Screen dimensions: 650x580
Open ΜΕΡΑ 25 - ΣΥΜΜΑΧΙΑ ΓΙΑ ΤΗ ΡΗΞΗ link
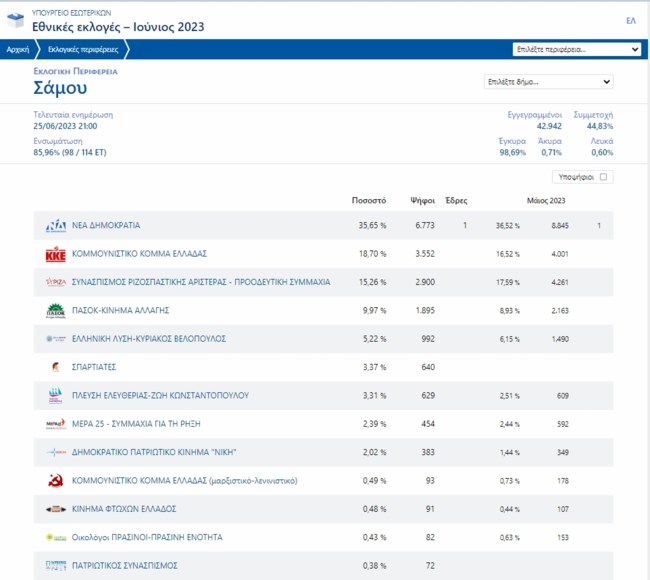click(x=136, y=424)
